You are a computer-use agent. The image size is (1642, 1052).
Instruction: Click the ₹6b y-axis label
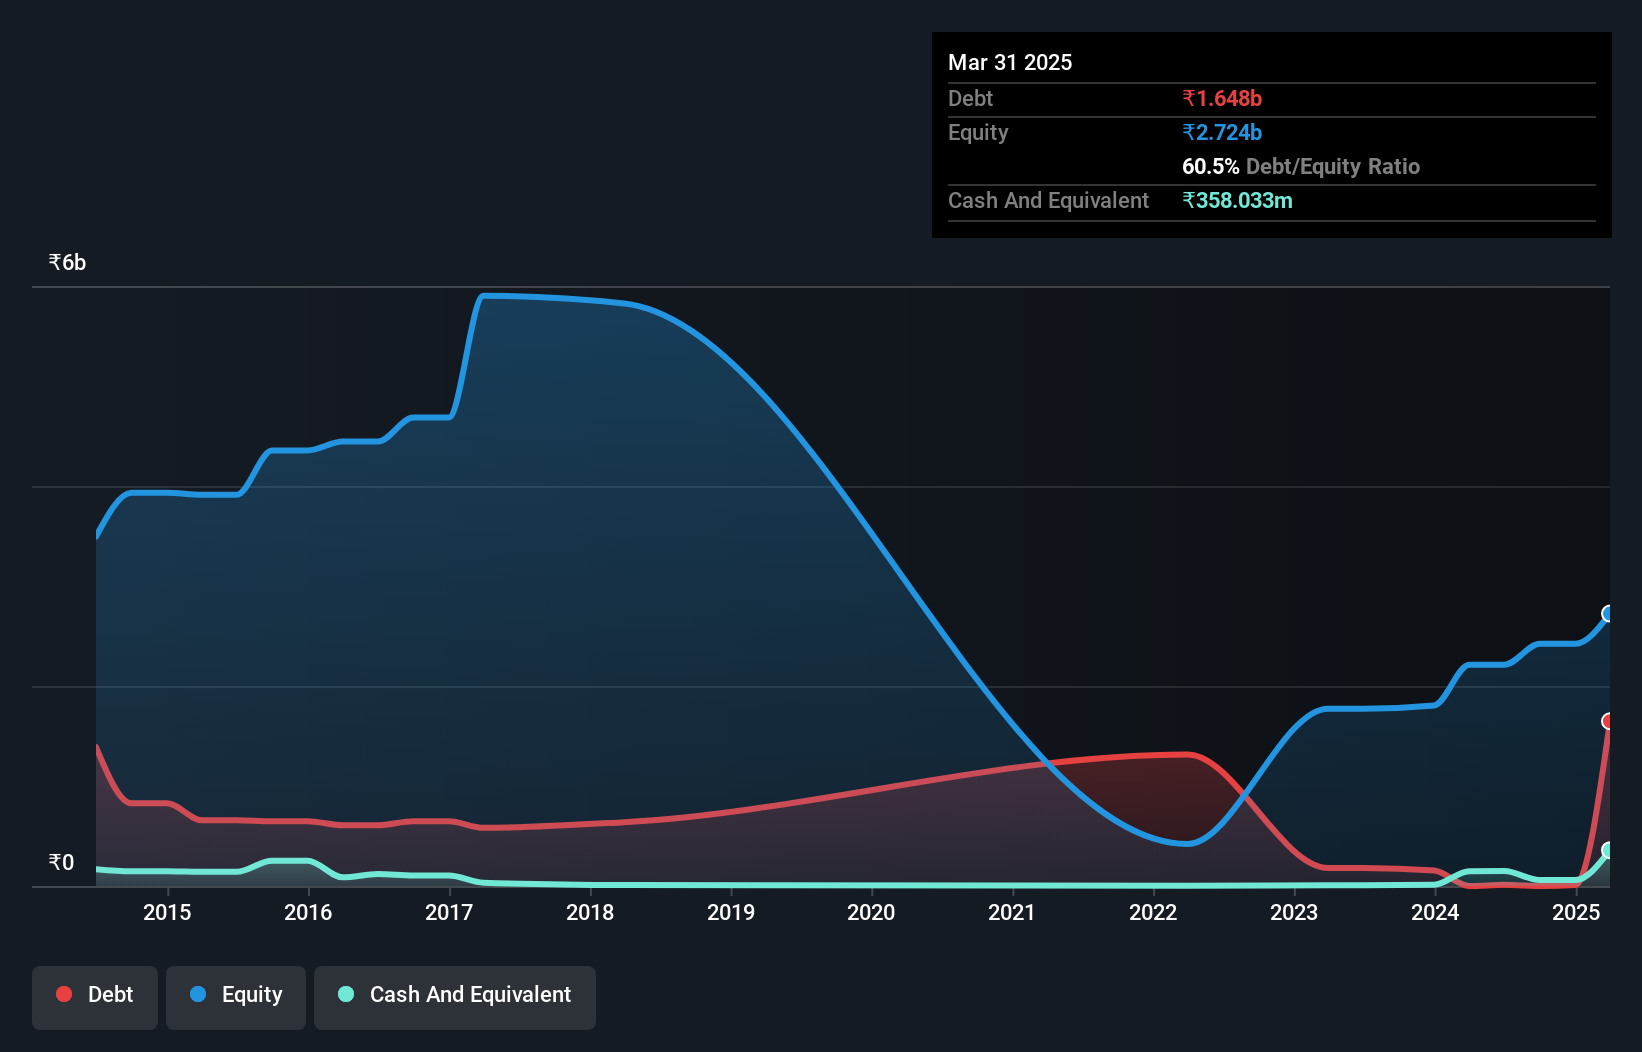67,262
